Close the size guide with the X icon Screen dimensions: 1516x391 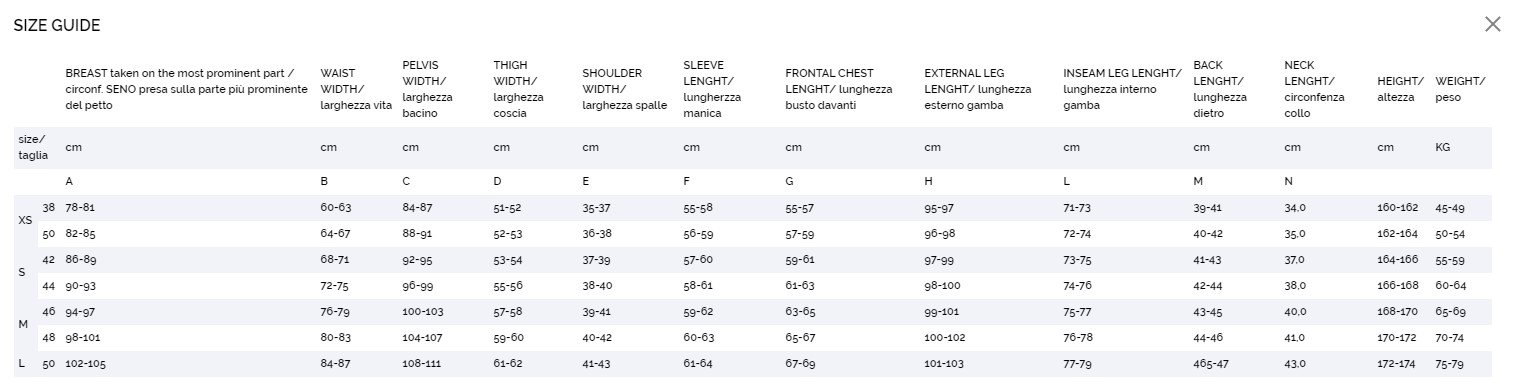tap(1492, 24)
